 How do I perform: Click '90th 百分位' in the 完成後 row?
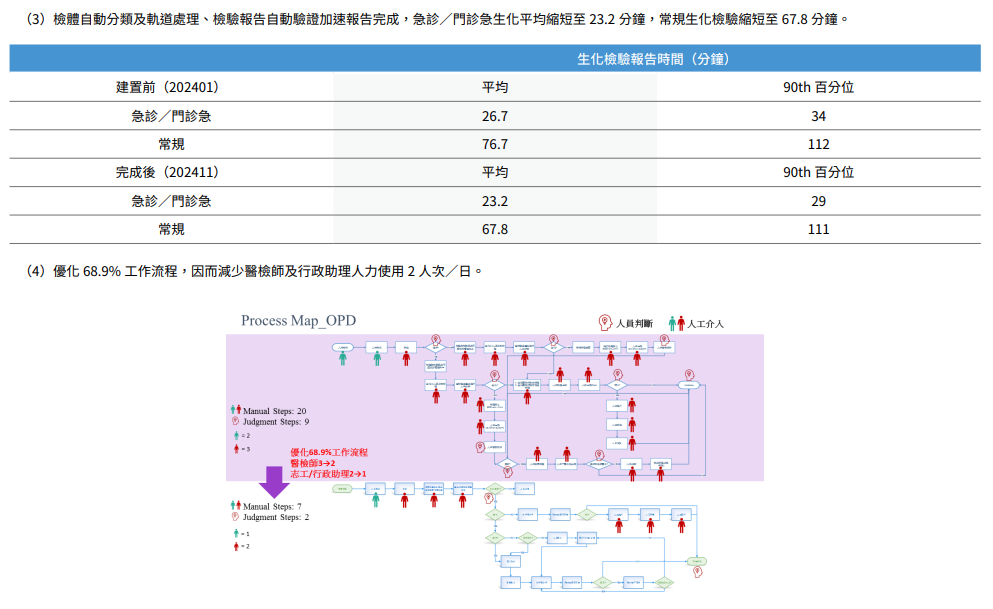pos(818,172)
